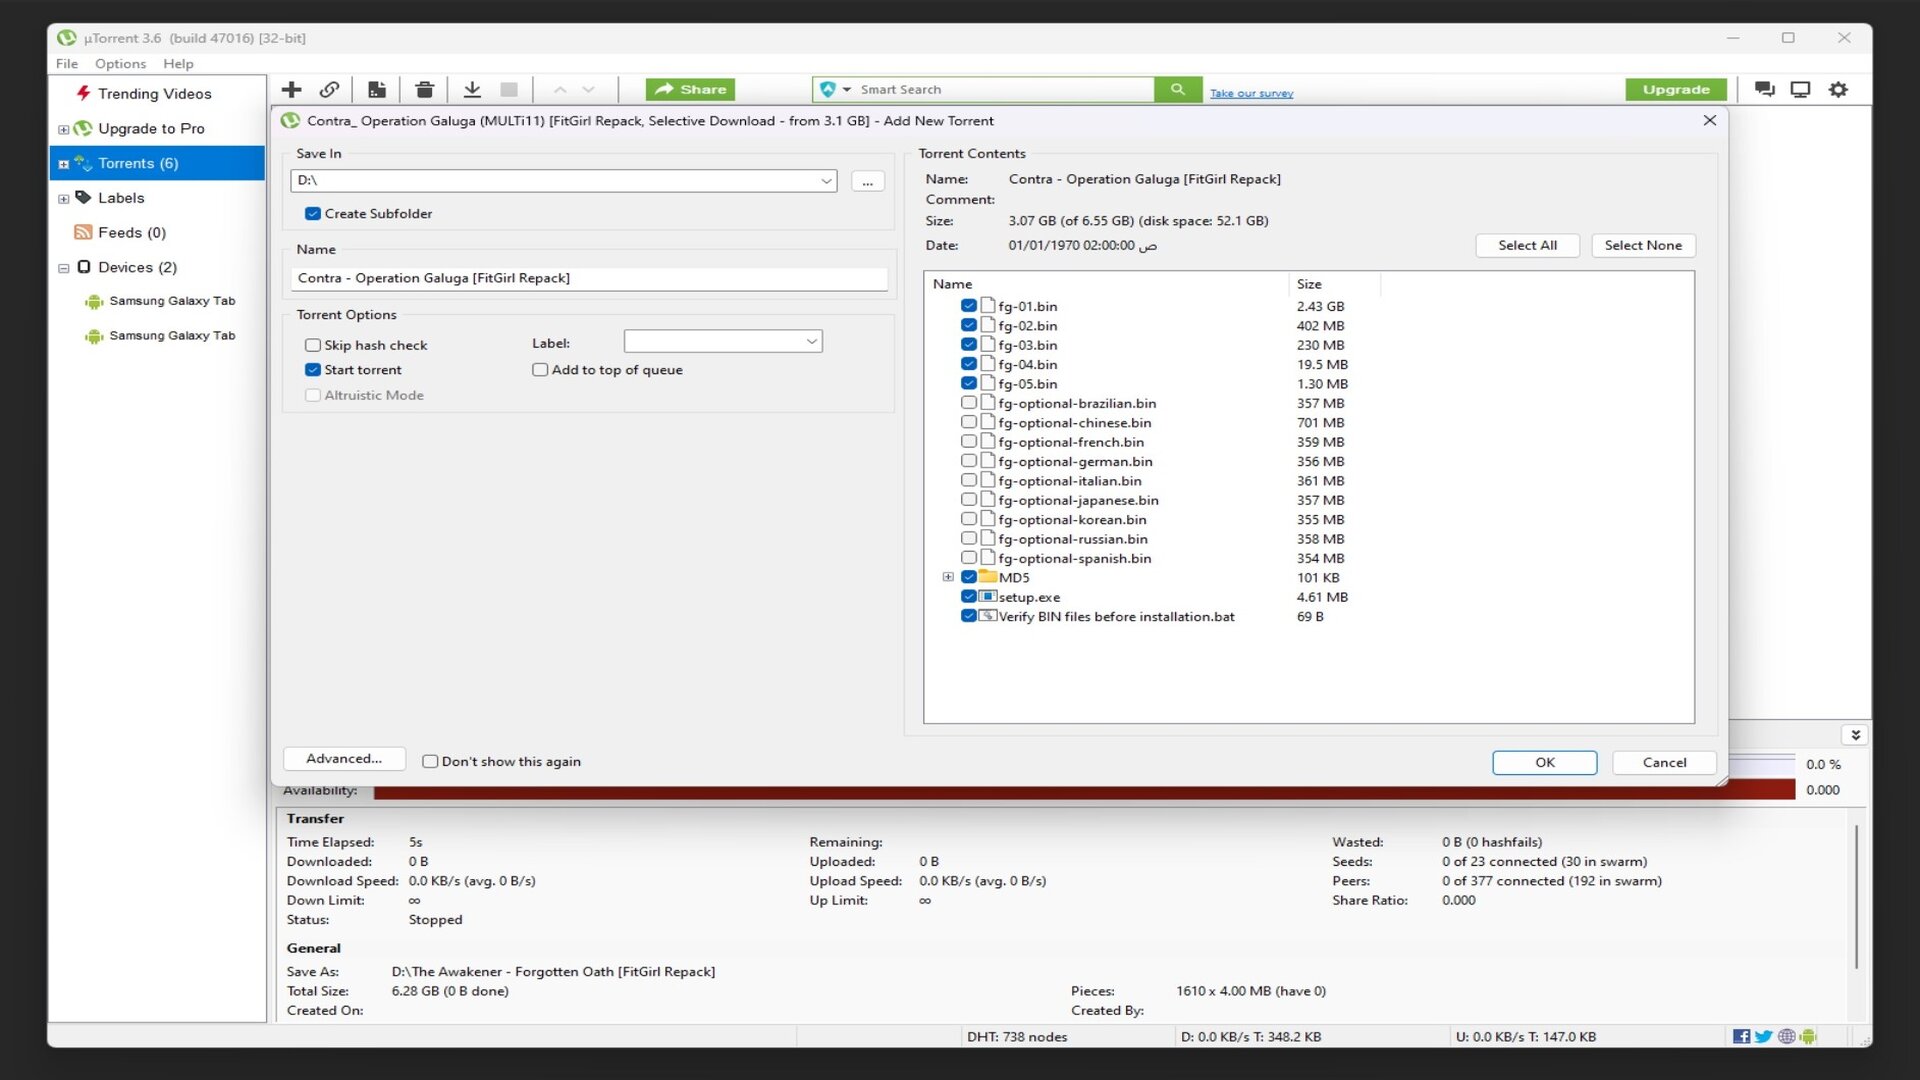Click the collapse double-chevron detail pane icon
1920x1080 pixels.
(x=1855, y=735)
